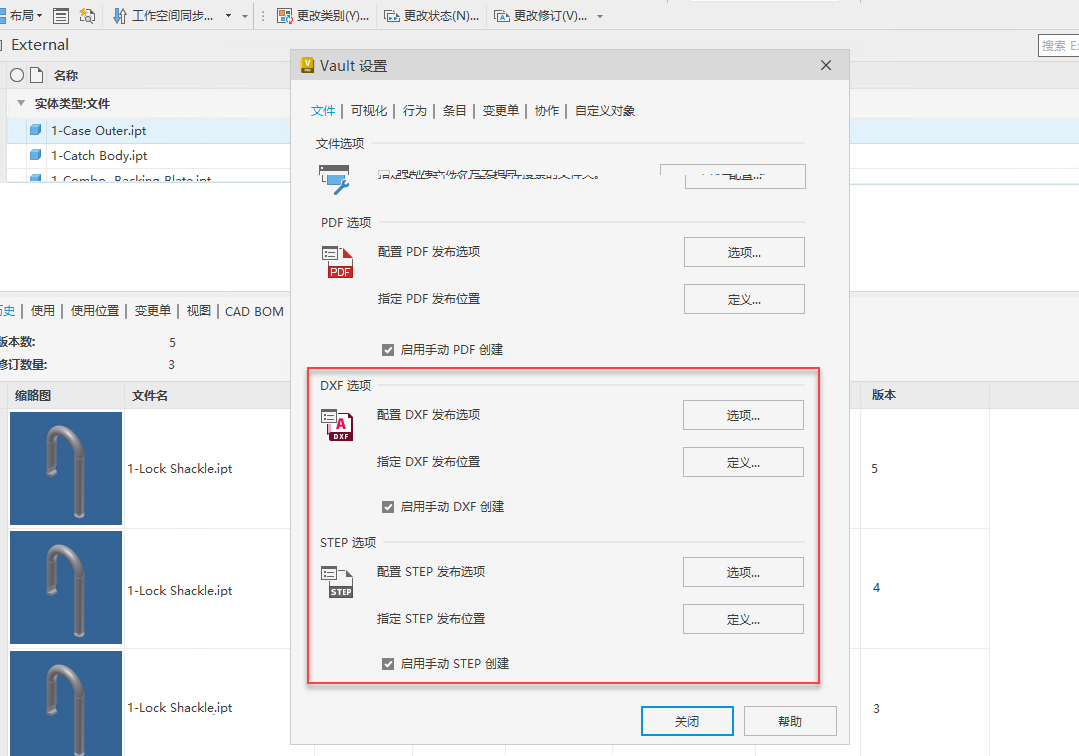Toggle 启用手动 PDF 创建 checkbox

(388, 350)
